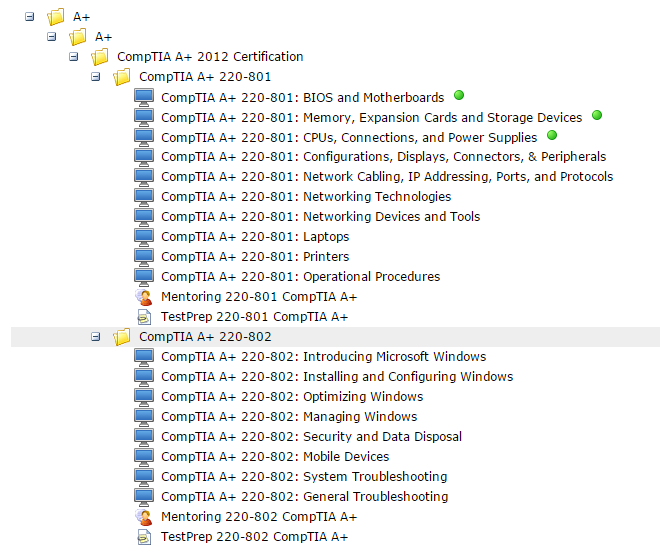Open Network Cabling, IP Addressing, Ports, Protocols
The width and height of the screenshot is (660, 552).
pos(387,176)
